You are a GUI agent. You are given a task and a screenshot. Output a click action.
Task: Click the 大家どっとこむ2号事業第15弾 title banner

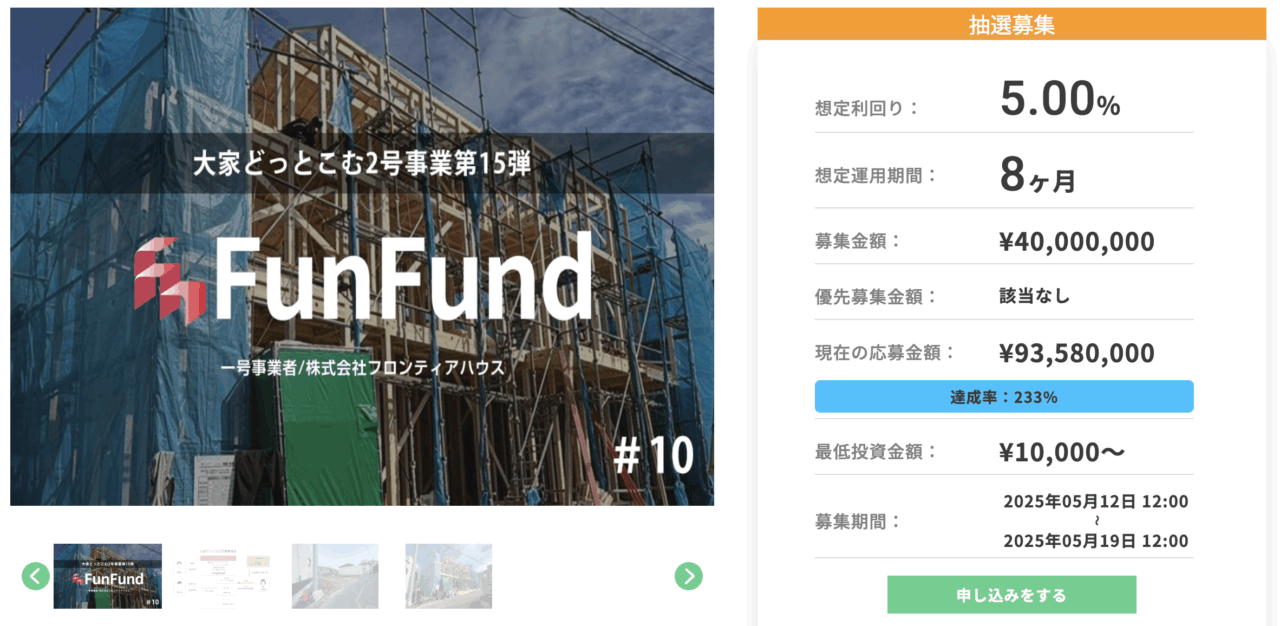(362, 163)
